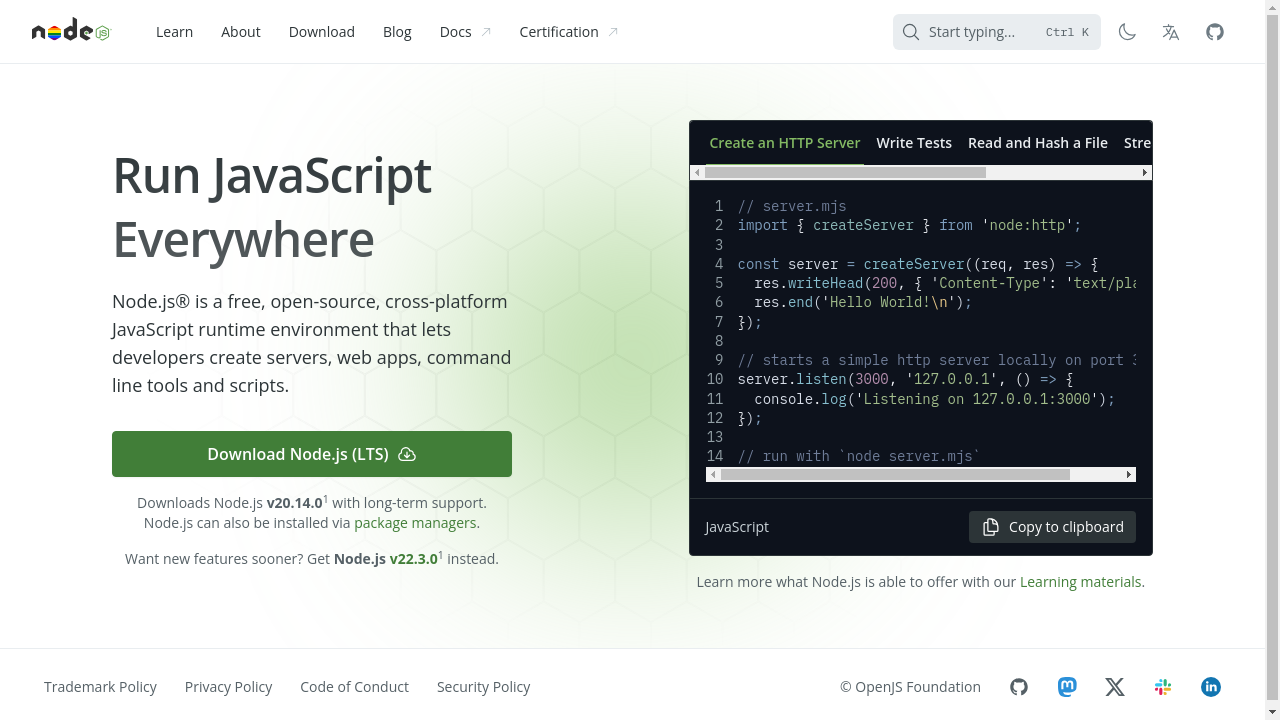The height and width of the screenshot is (720, 1280).
Task: Open the package managers link
Action: click(415, 522)
